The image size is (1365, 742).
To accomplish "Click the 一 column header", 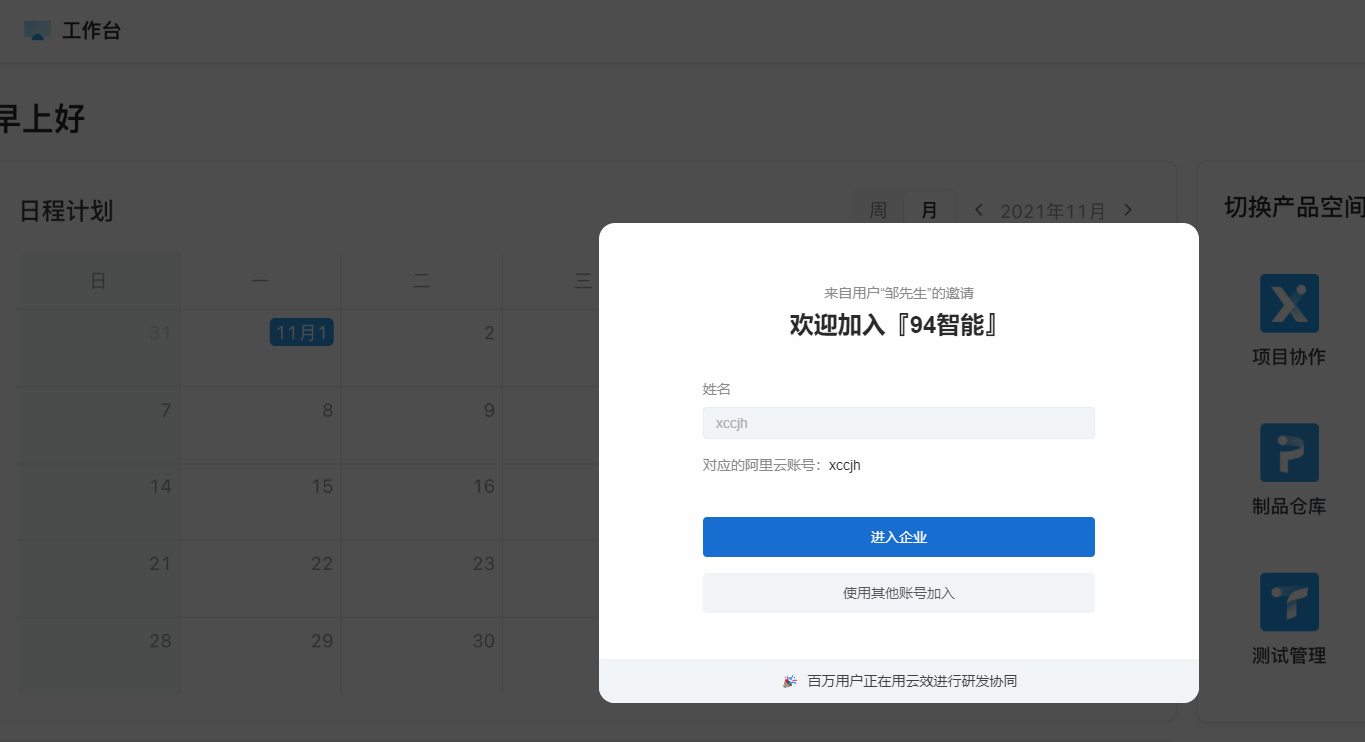I will click(260, 281).
